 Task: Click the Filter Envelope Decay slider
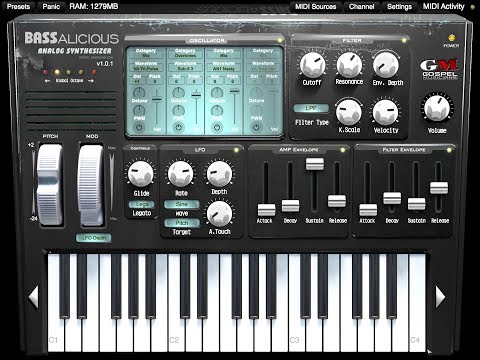tap(392, 198)
